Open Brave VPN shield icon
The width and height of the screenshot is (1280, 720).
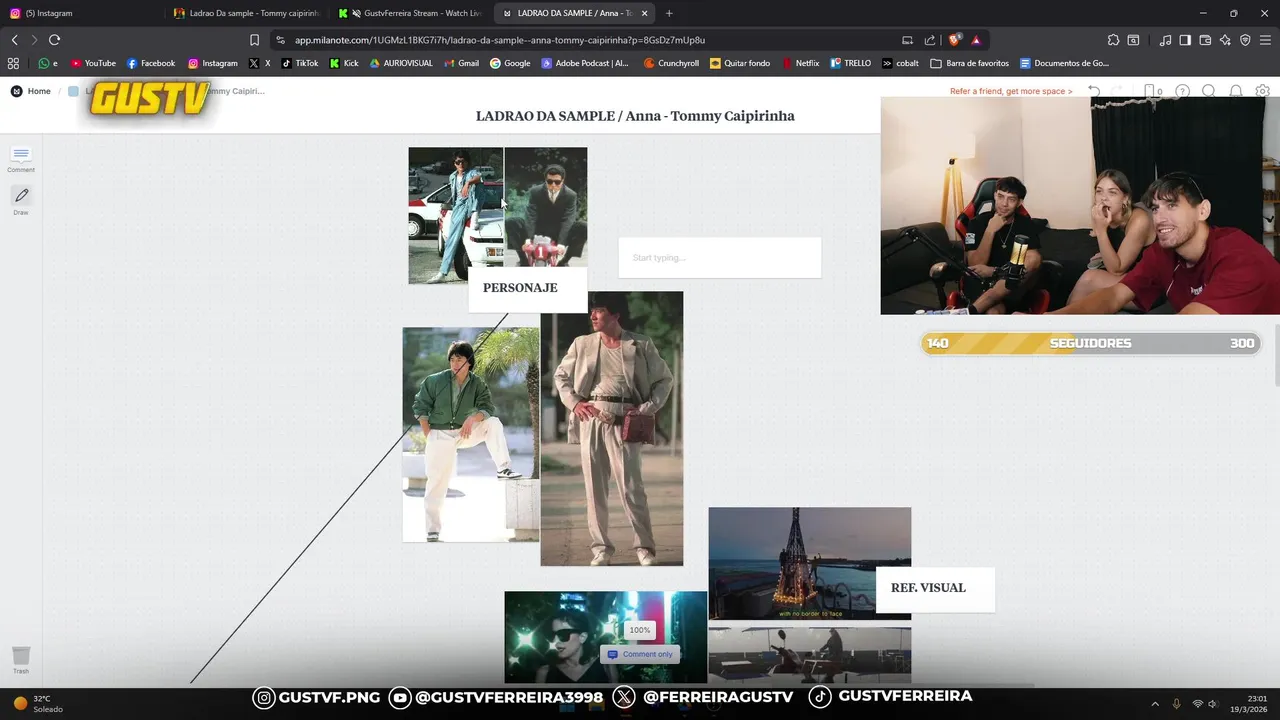tap(1245, 40)
